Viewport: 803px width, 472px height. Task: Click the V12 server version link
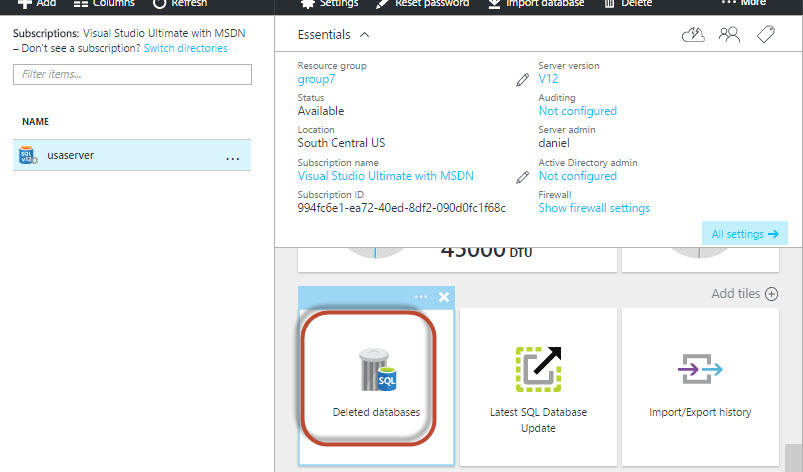click(x=548, y=79)
